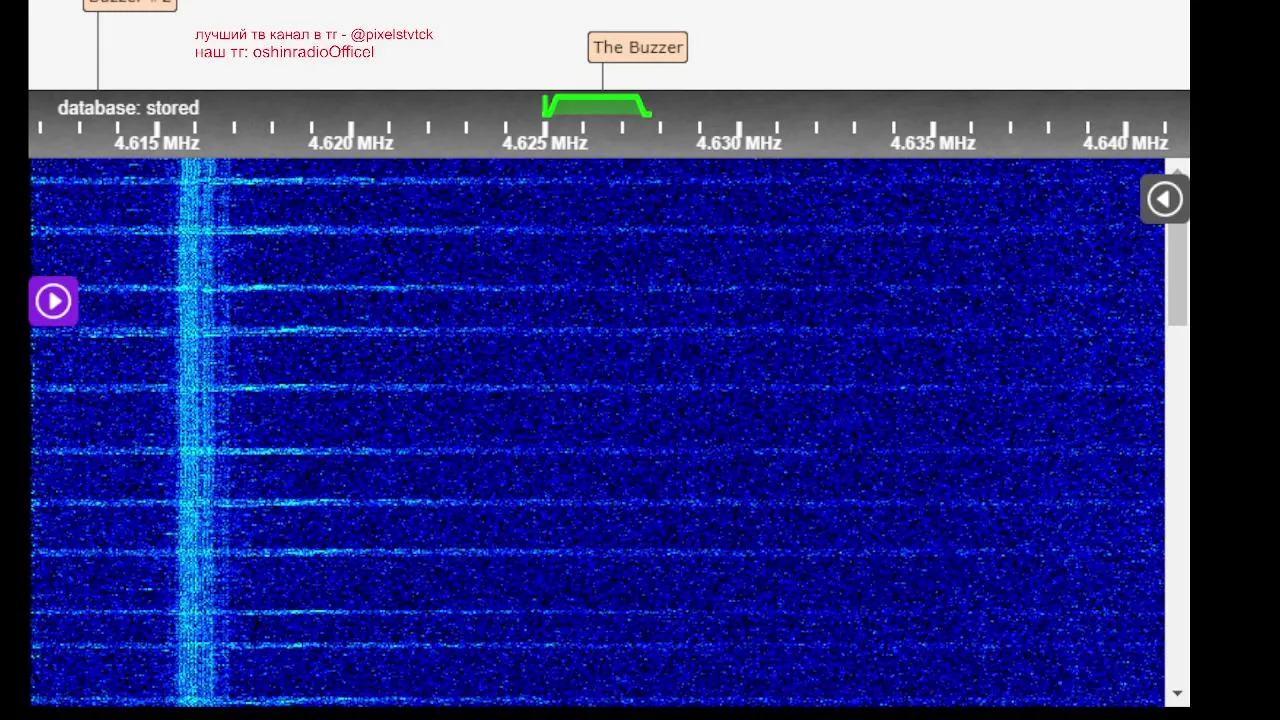This screenshot has height=720, width=1280.
Task: Click the purple play button
Action: point(53,301)
